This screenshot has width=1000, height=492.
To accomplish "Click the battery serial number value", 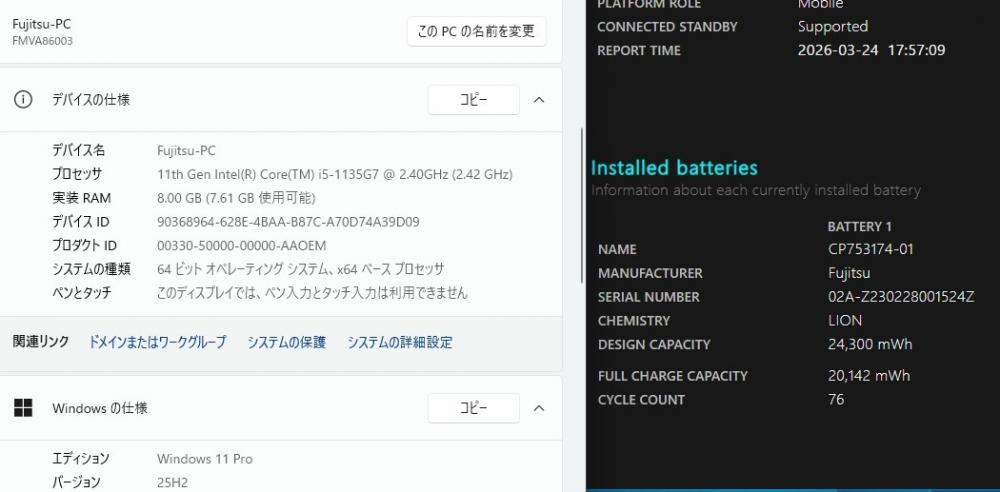I will click(901, 297).
